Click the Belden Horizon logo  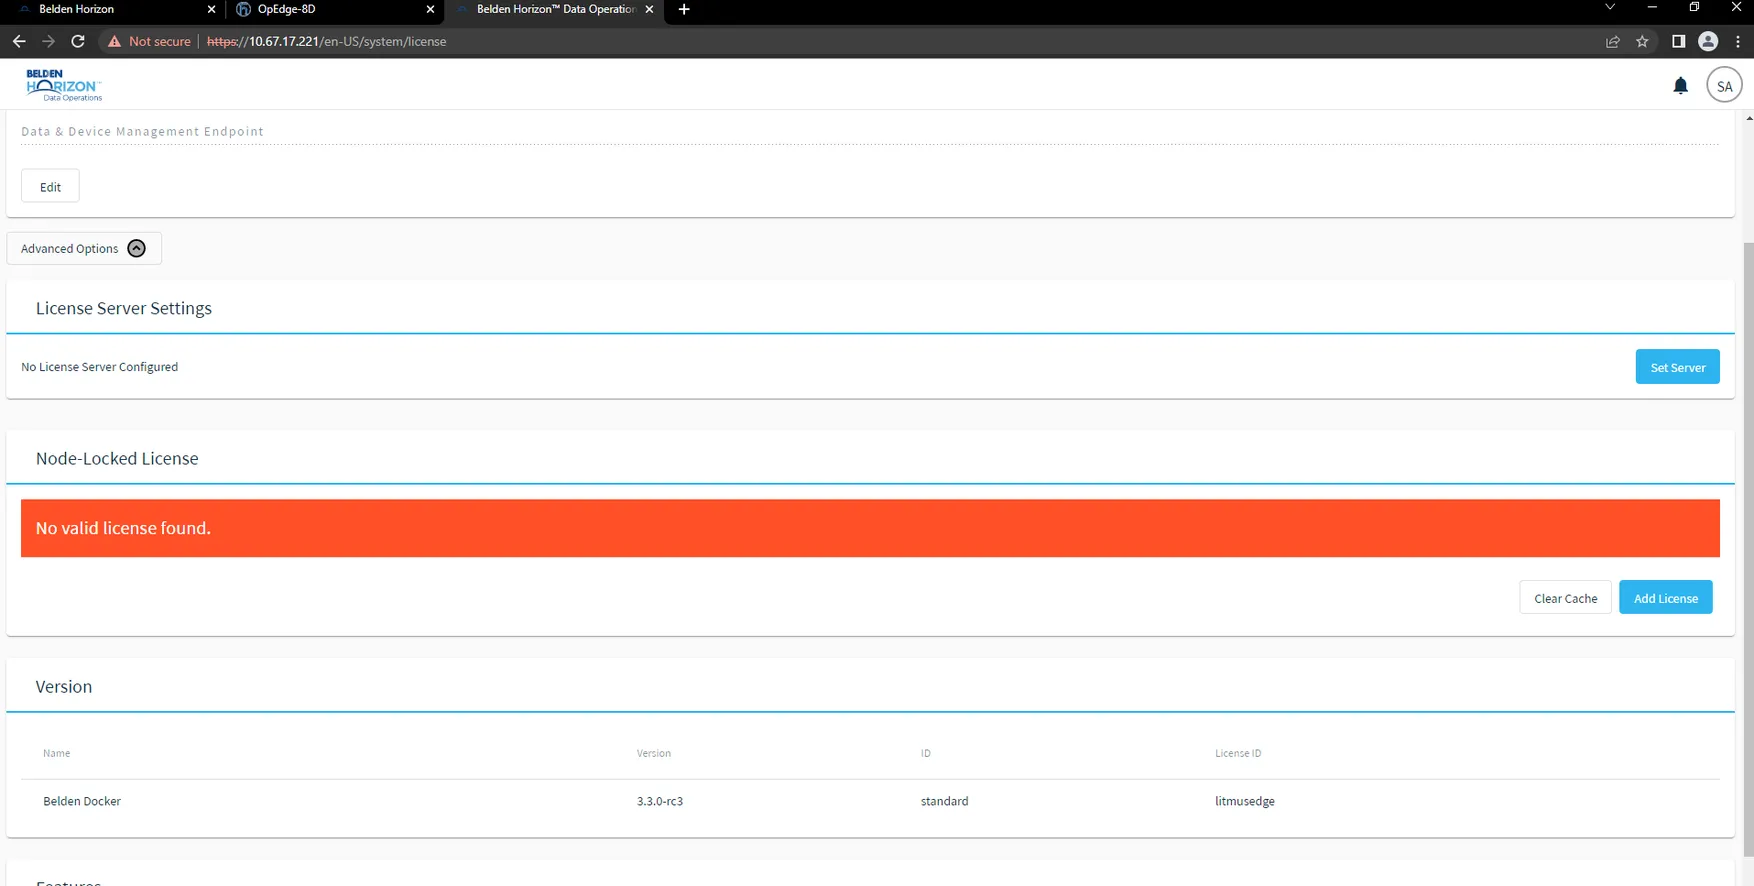[64, 85]
